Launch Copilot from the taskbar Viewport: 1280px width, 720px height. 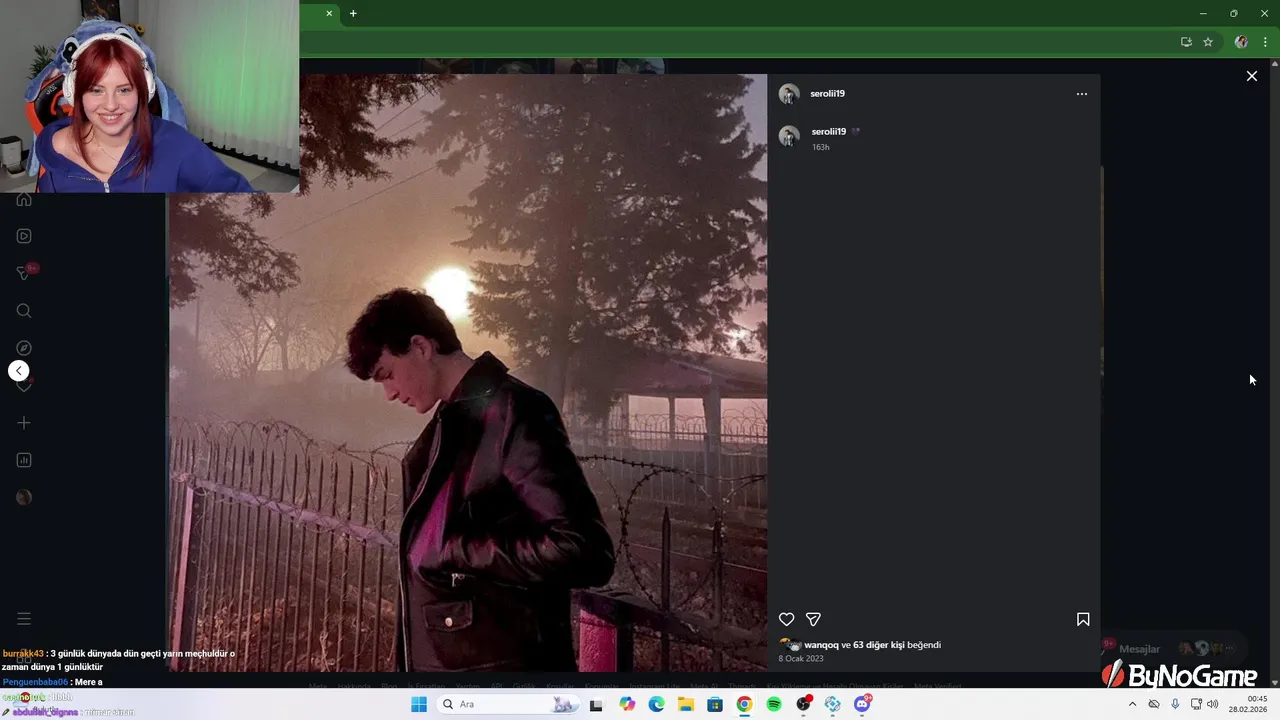[627, 704]
